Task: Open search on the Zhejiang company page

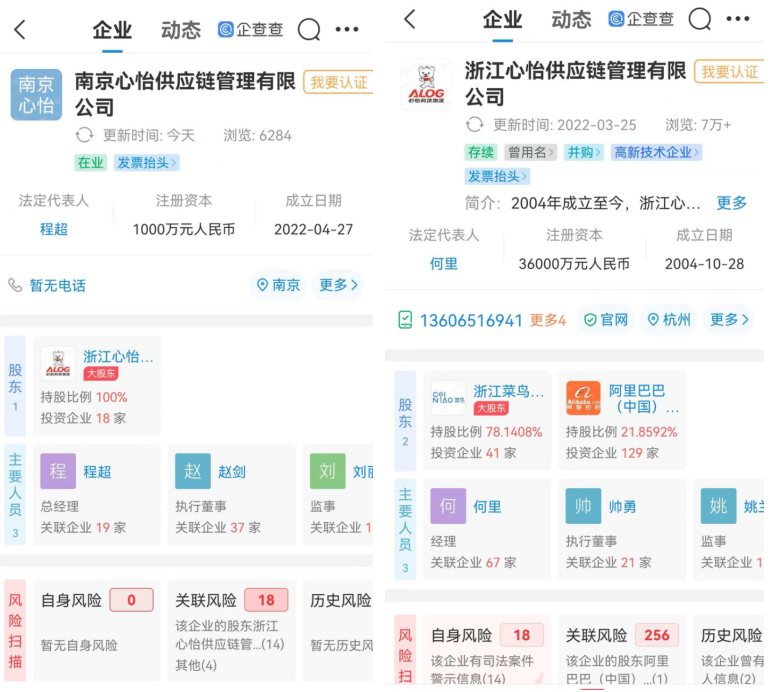Action: point(700,19)
